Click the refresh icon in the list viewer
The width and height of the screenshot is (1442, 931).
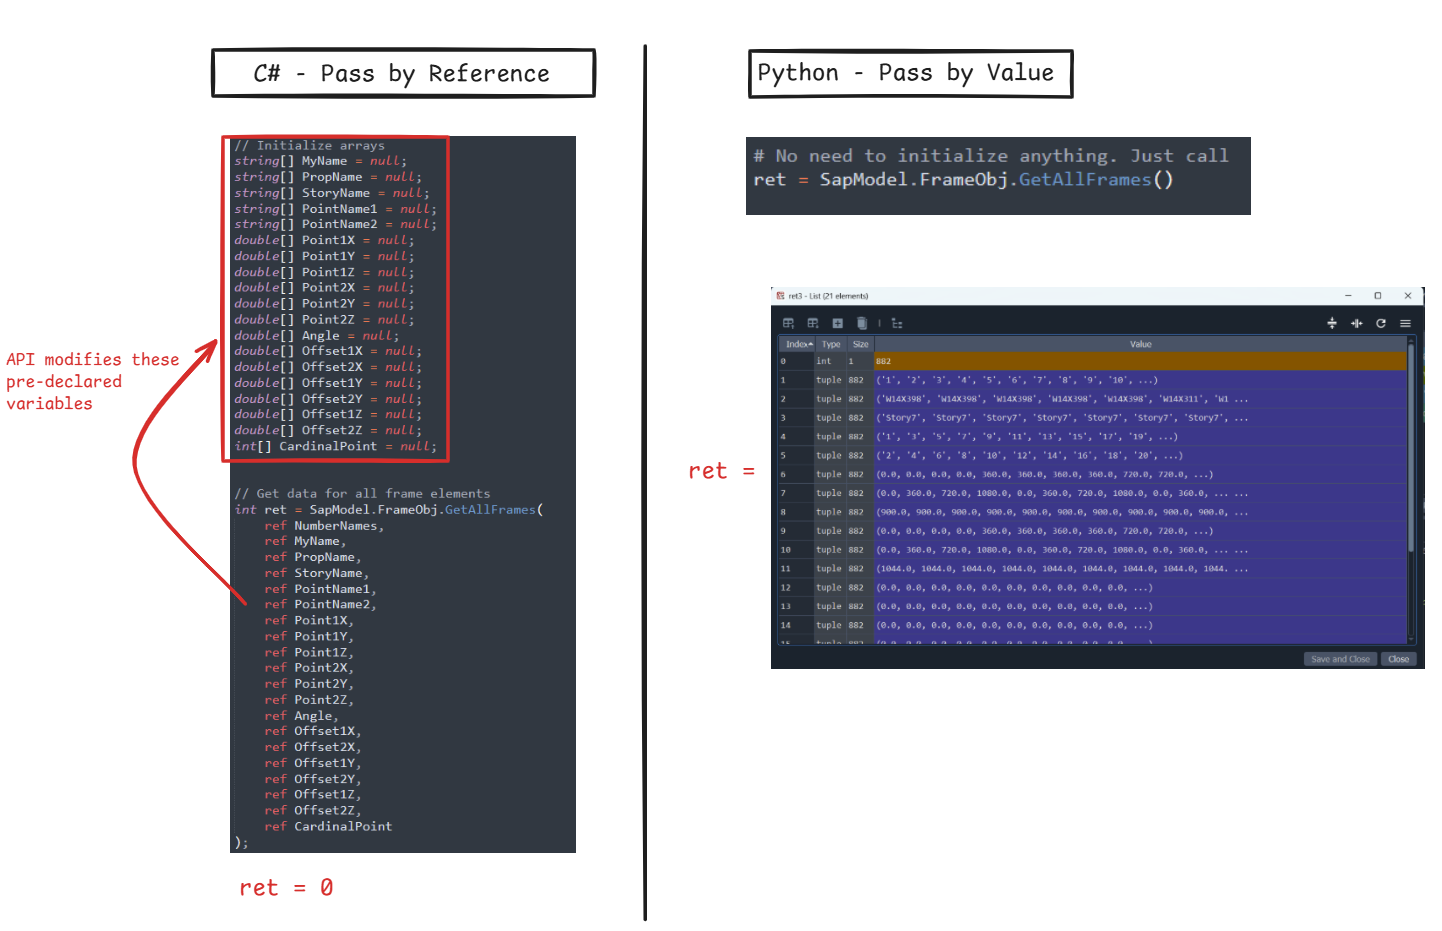click(x=1381, y=323)
